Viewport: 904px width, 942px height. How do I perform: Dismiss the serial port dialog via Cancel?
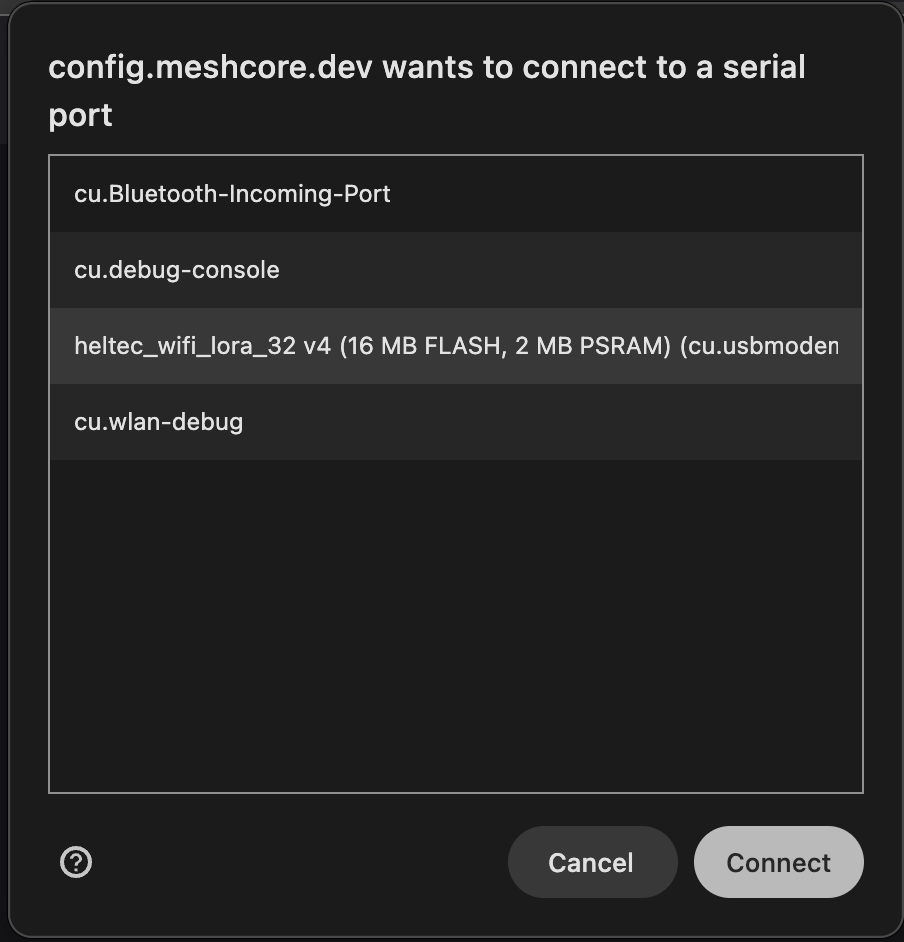pos(591,862)
